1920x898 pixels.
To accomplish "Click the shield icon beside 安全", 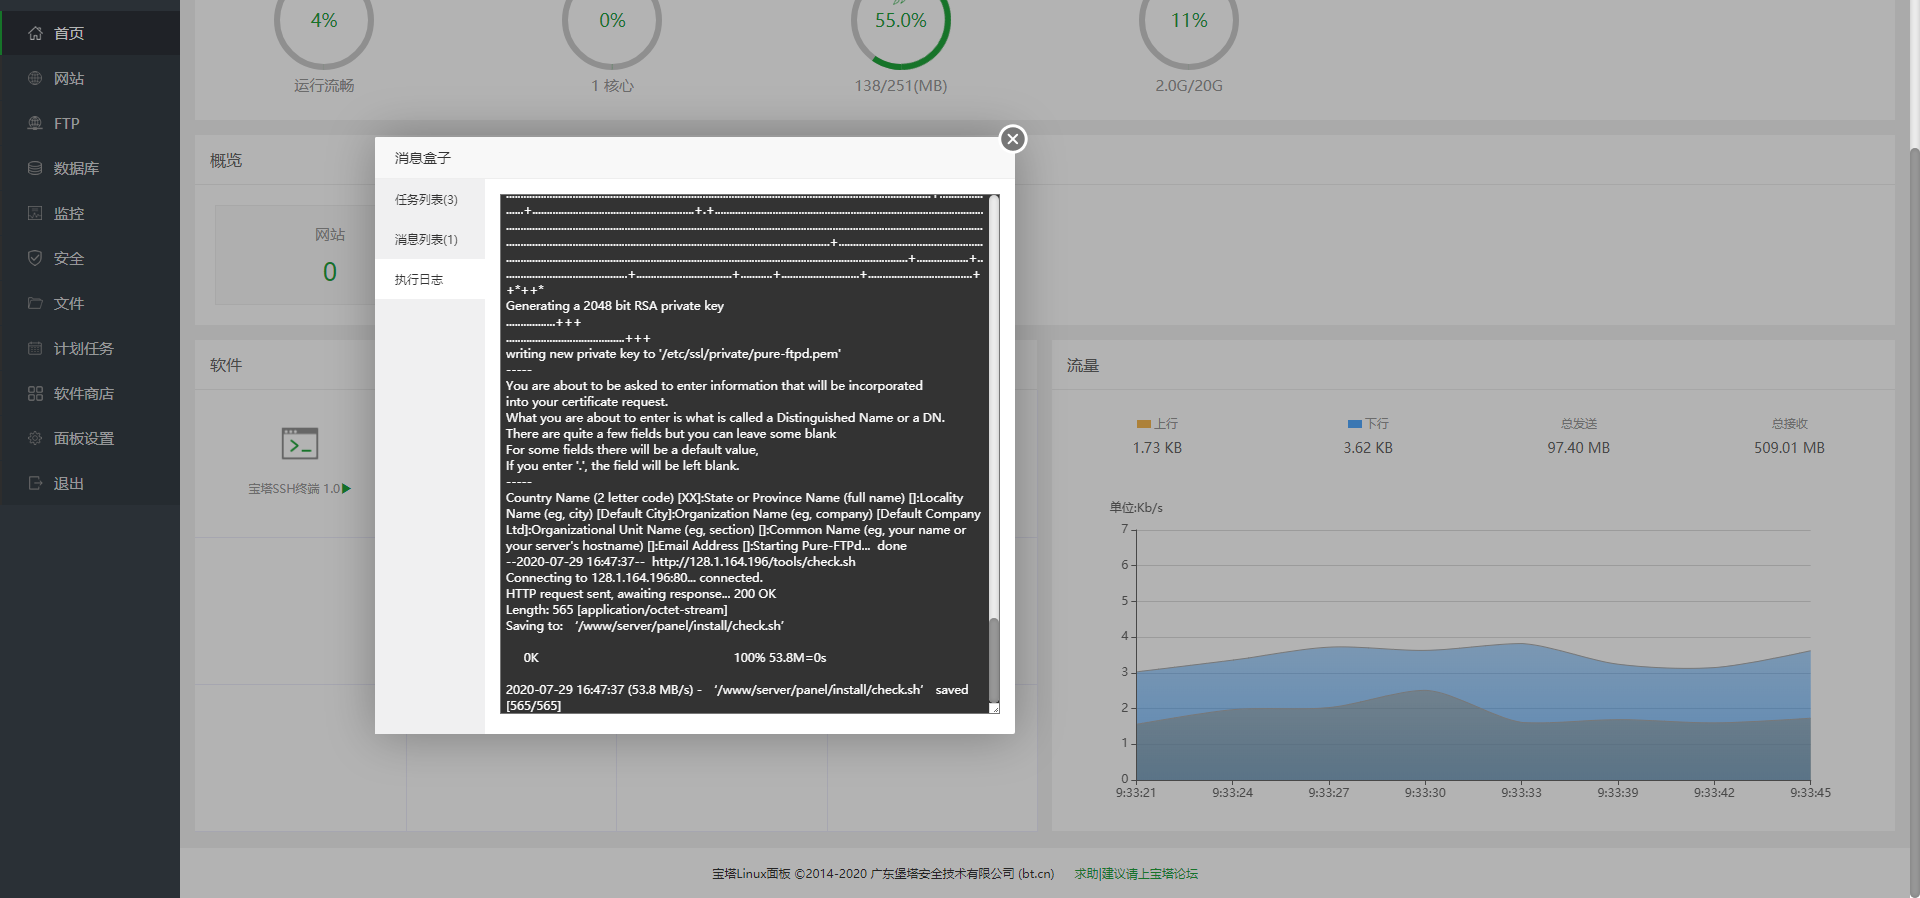I will point(35,258).
